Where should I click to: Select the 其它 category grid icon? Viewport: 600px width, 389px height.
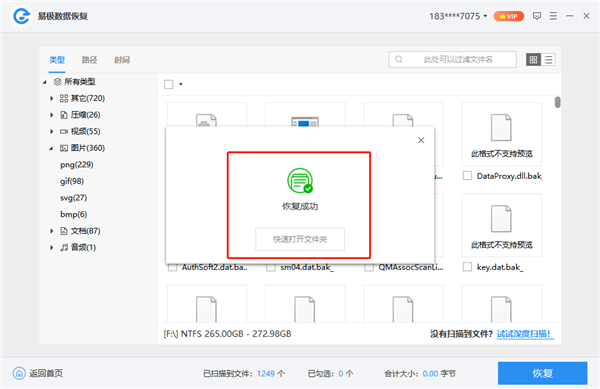coord(64,98)
